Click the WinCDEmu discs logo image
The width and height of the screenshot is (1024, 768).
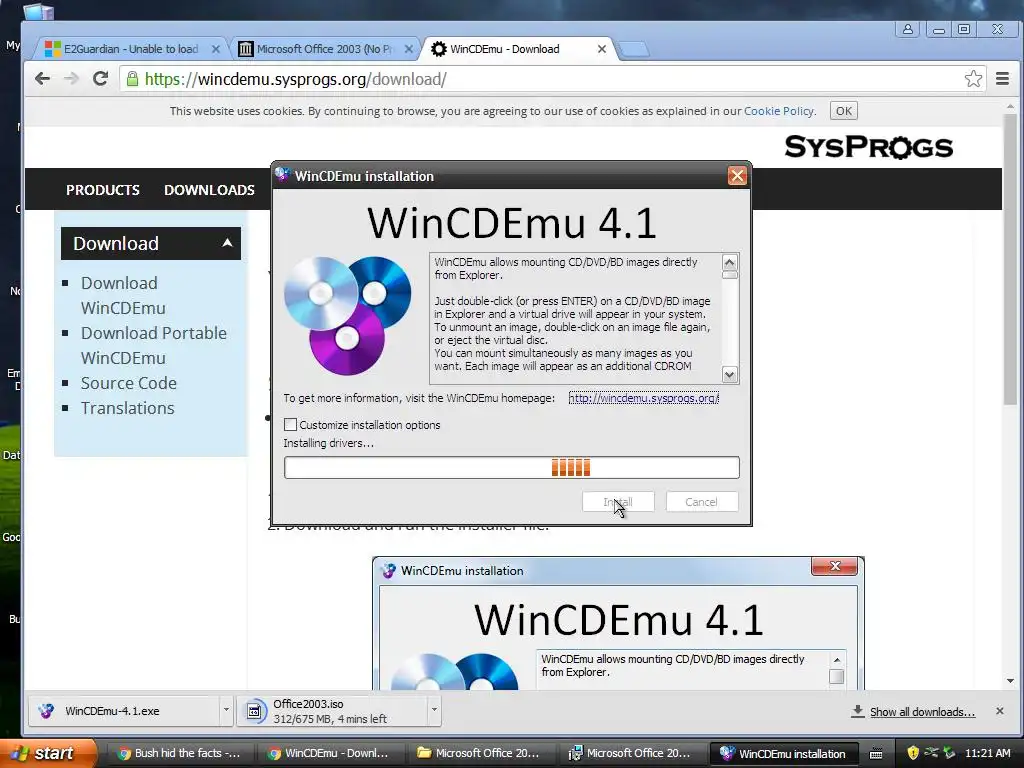347,316
